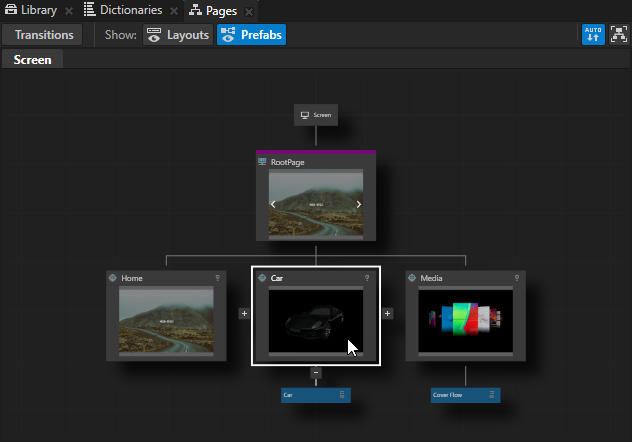The height and width of the screenshot is (442, 632).
Task: Toggle Prefabs visibility in Show options
Action: (251, 35)
